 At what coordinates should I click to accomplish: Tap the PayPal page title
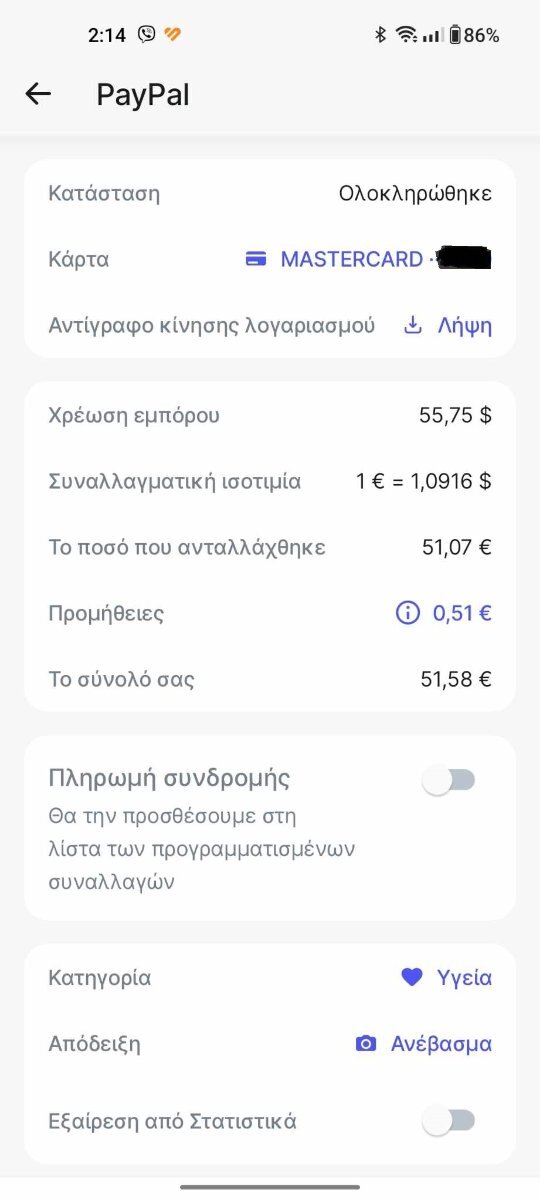[143, 95]
